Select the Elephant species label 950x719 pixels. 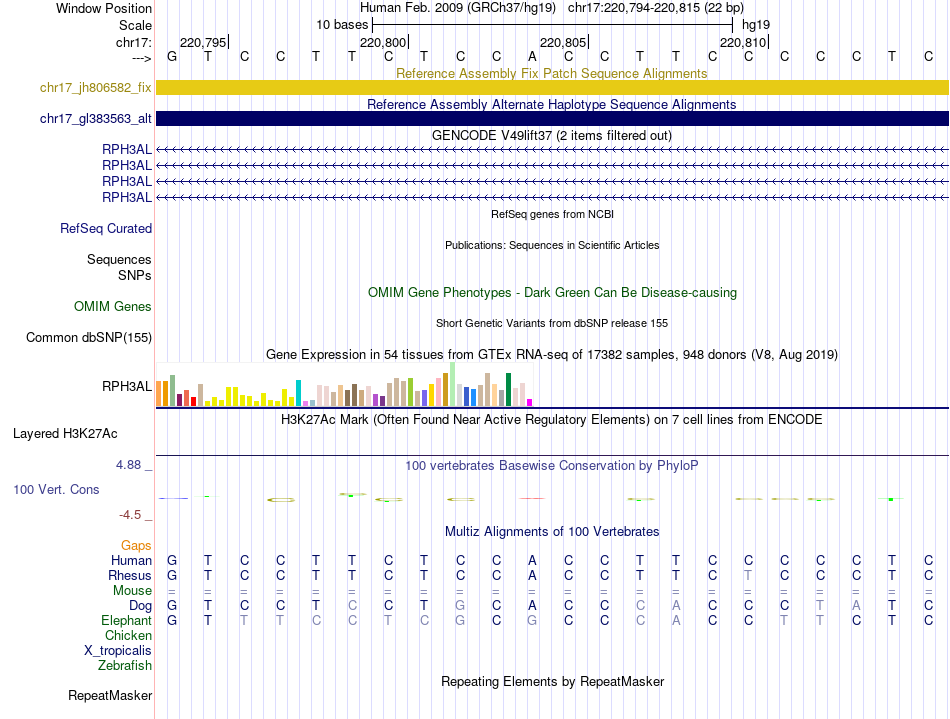pos(127,620)
